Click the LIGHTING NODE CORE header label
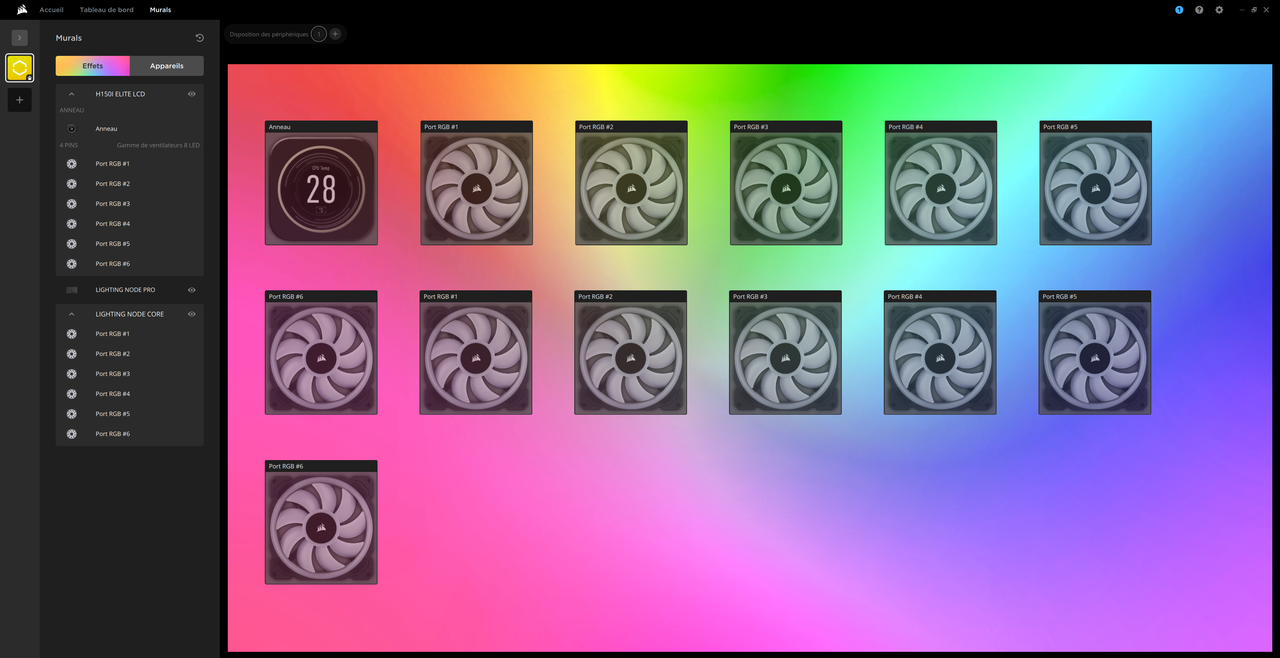This screenshot has width=1280, height=658. pyautogui.click(x=129, y=313)
